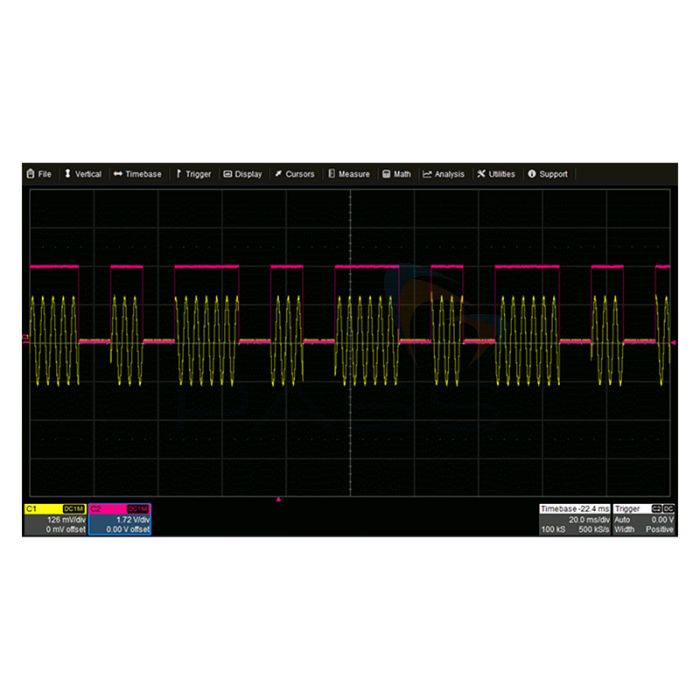Click the 0.00 V trigger level value
Image resolution: width=700 pixels, height=700 pixels.
tap(662, 520)
